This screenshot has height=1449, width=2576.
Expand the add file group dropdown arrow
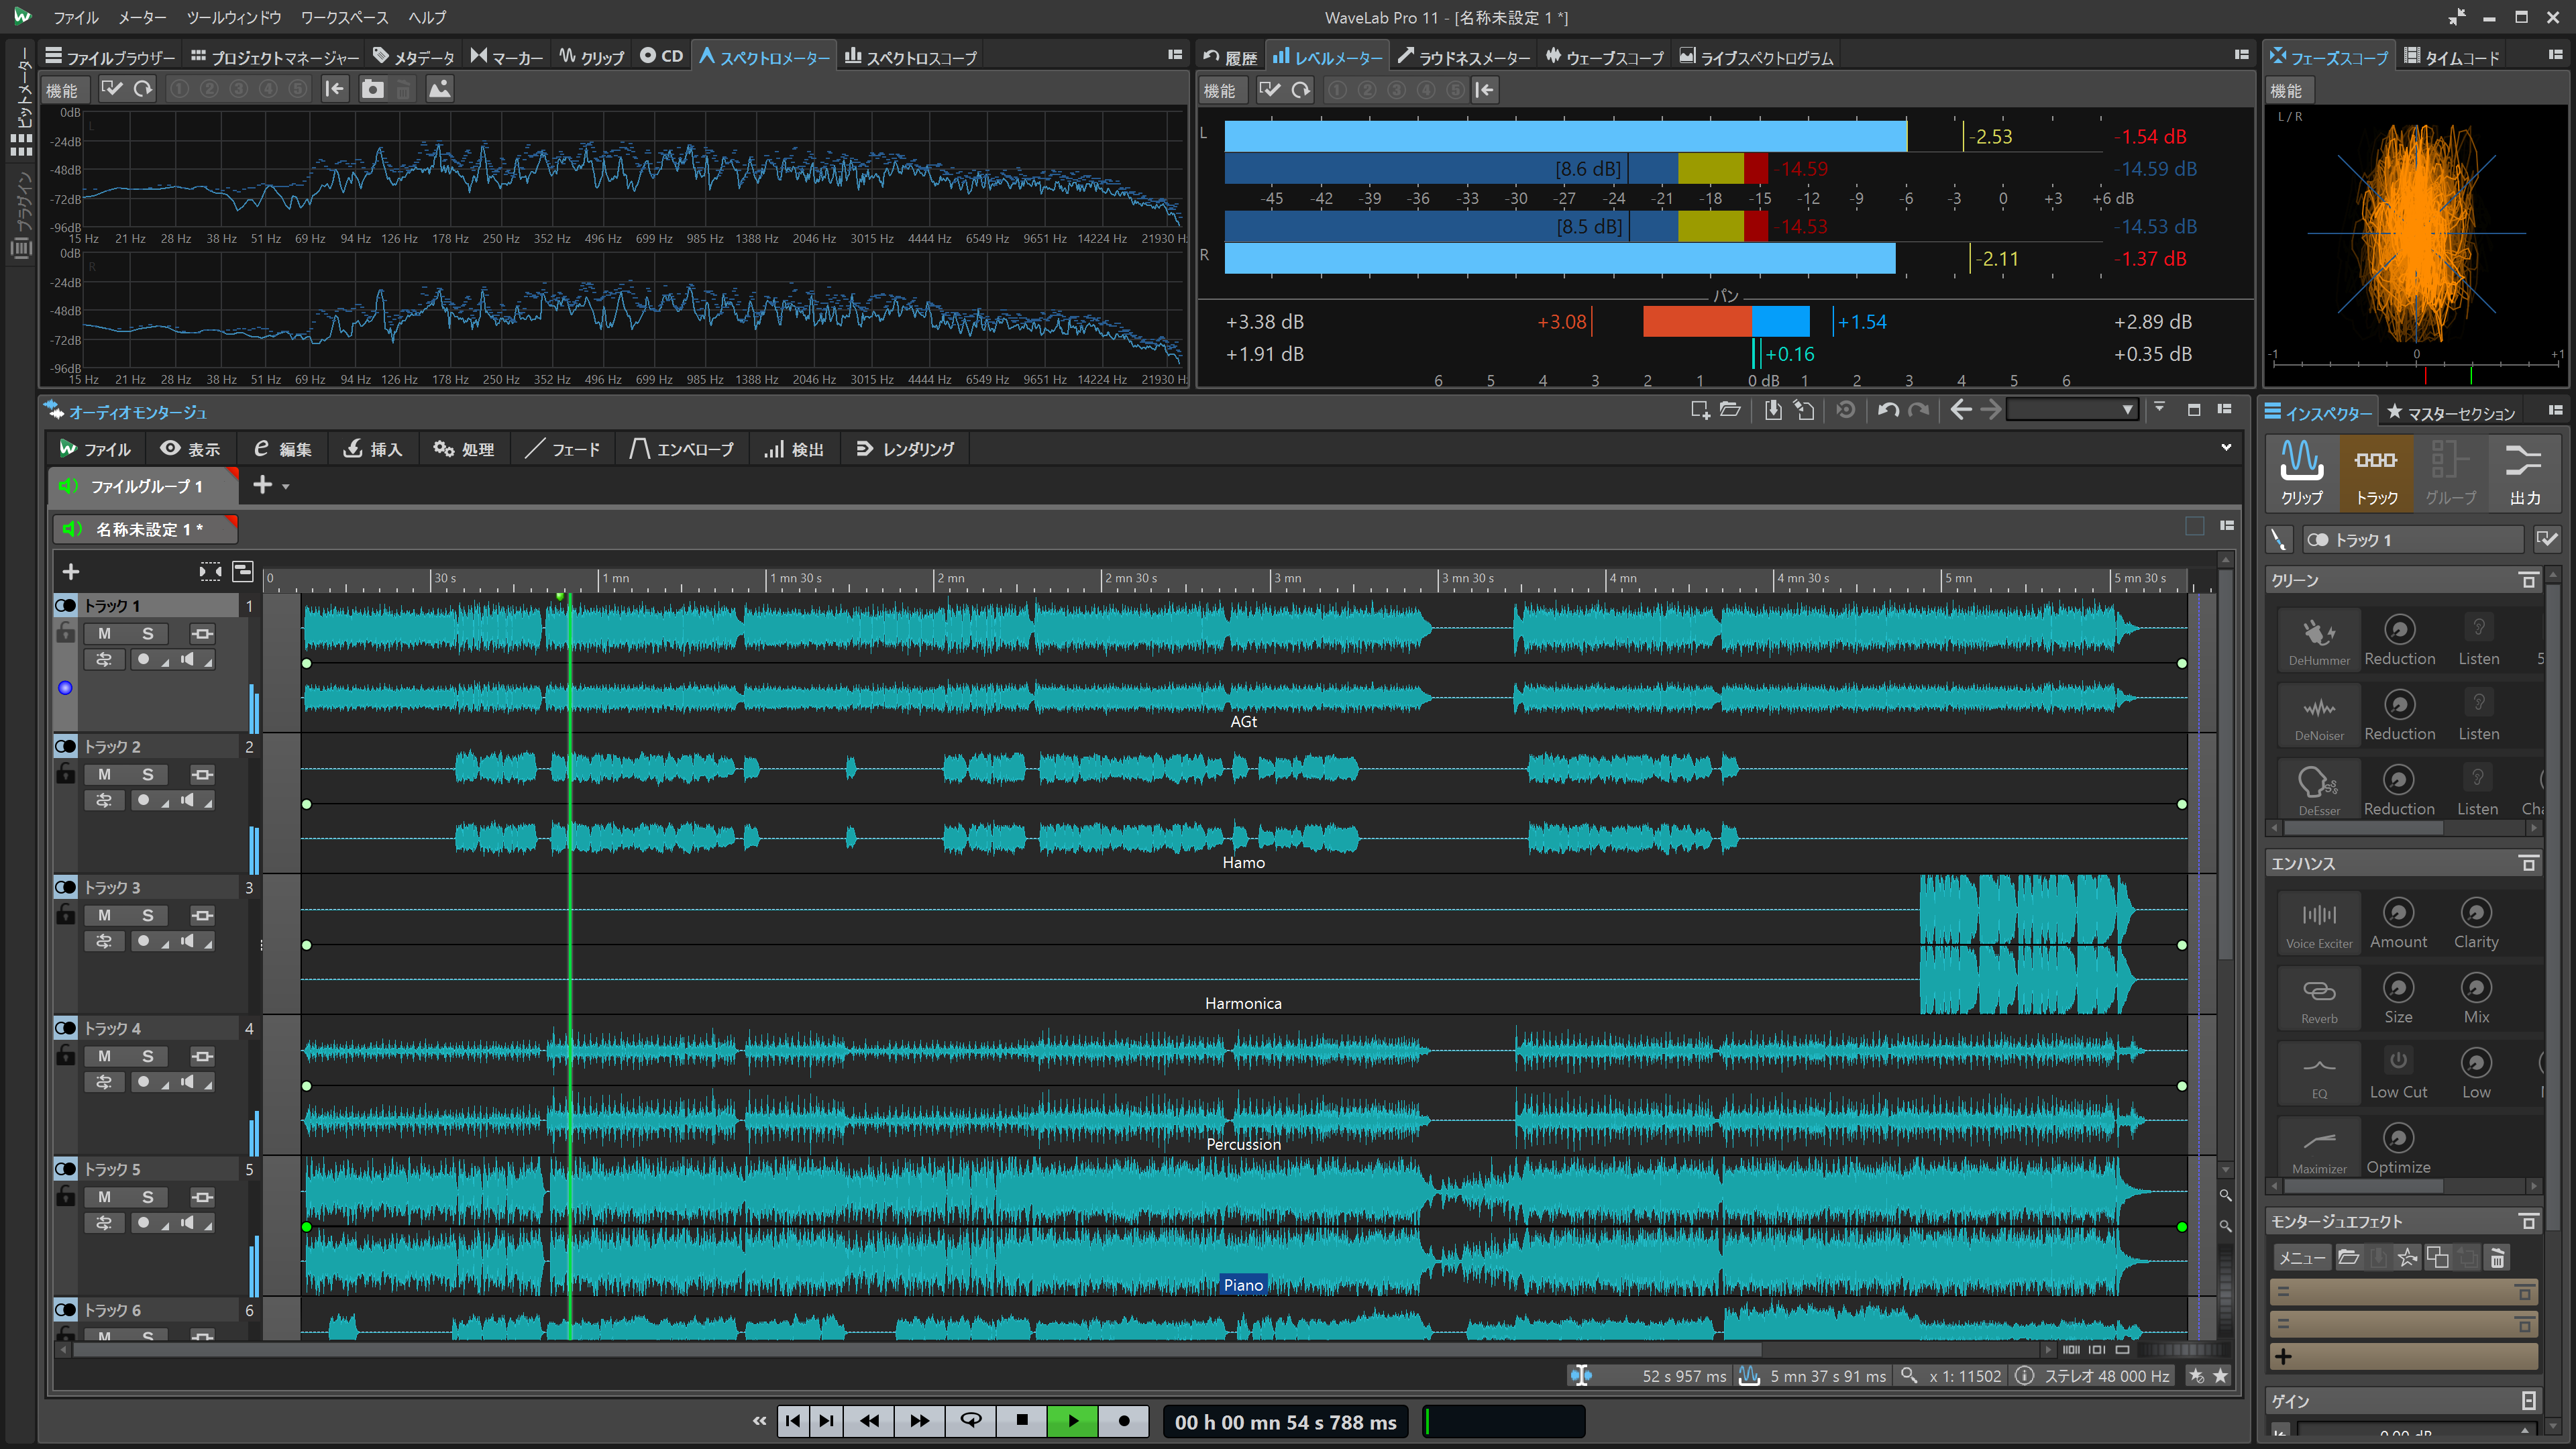point(286,487)
